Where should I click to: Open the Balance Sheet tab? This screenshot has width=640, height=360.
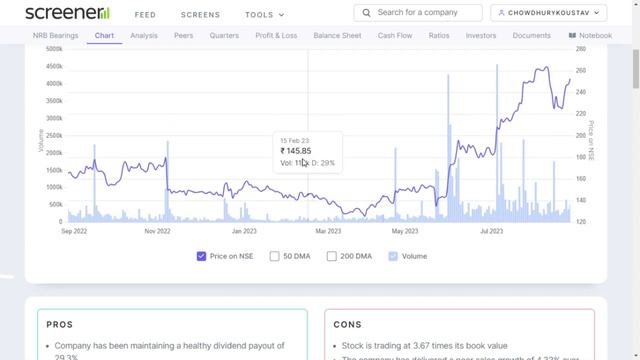point(338,36)
